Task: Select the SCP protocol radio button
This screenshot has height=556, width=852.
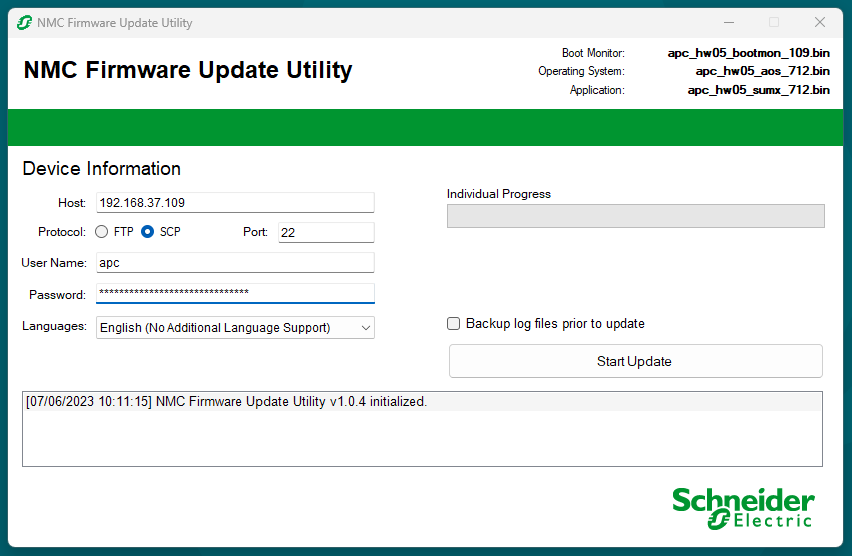Action: click(x=147, y=232)
